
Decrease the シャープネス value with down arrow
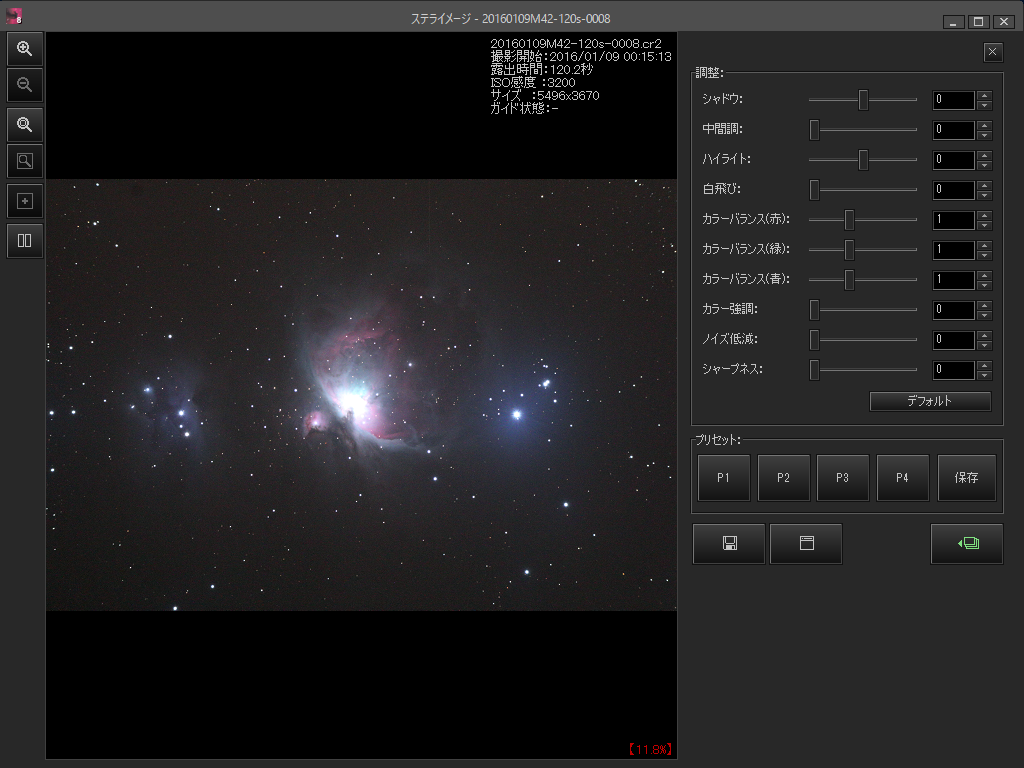984,375
